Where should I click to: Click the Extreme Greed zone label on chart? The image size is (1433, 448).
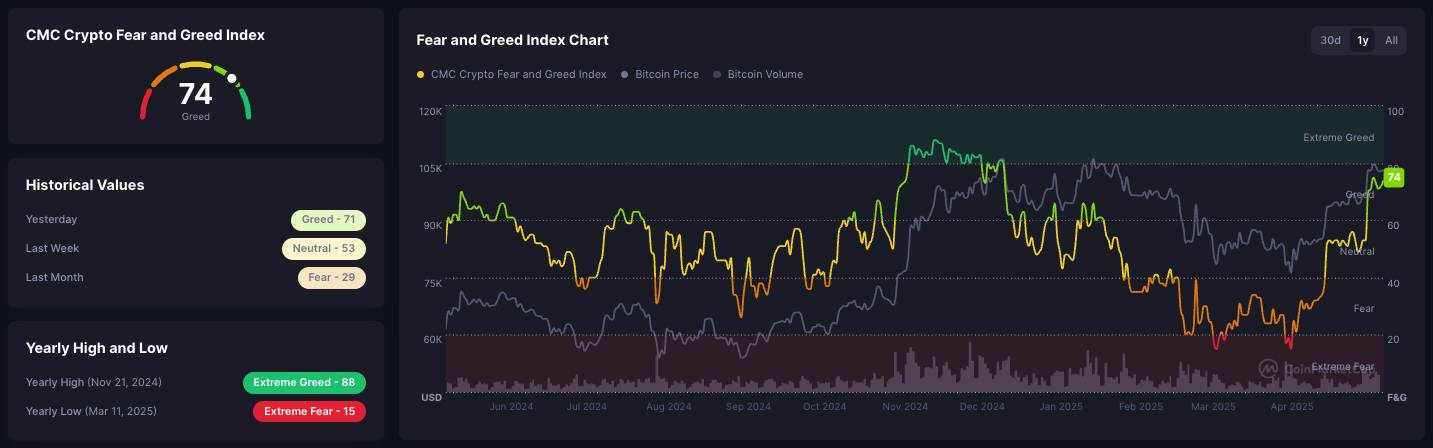(1338, 138)
